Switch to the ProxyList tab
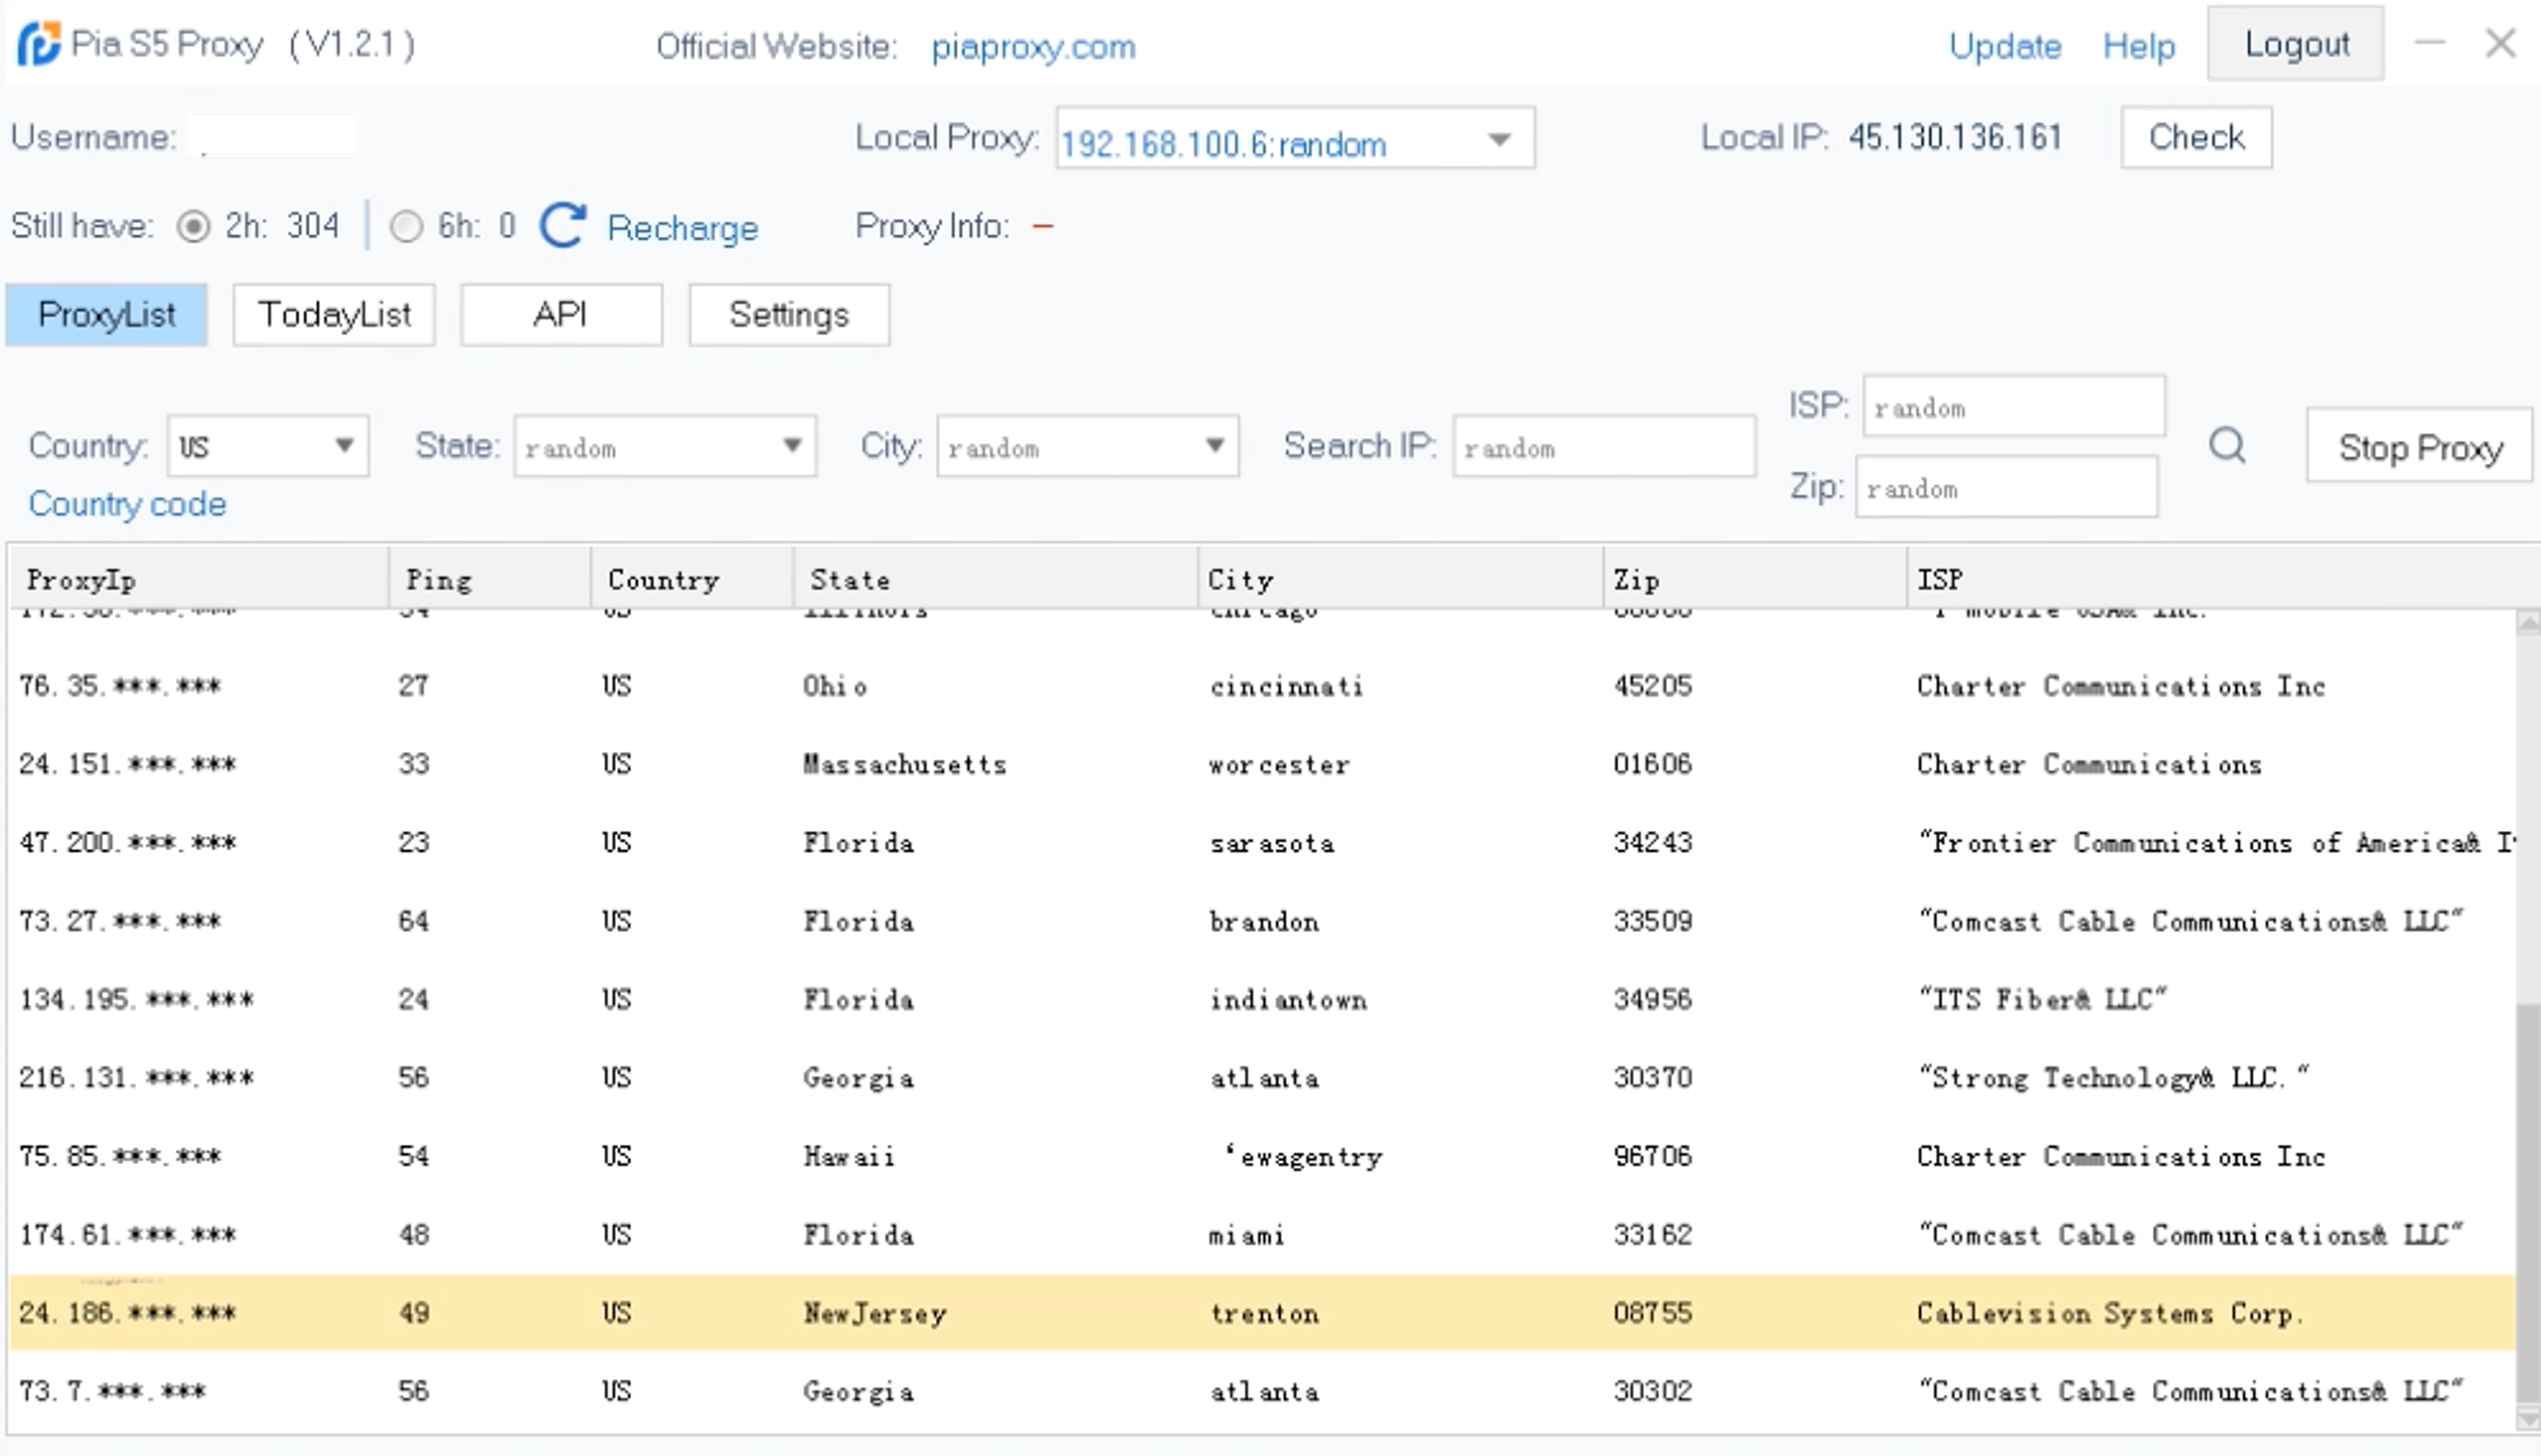This screenshot has width=2541, height=1456. [x=106, y=315]
